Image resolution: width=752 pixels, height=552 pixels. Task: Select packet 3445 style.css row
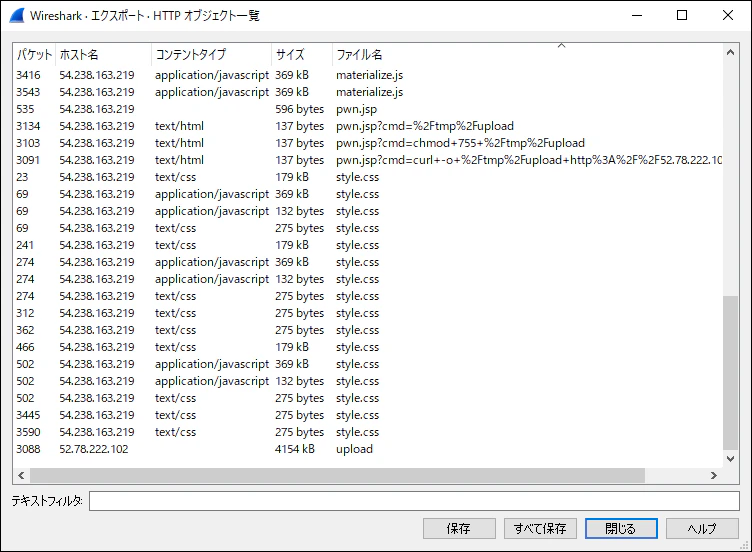tap(367, 415)
